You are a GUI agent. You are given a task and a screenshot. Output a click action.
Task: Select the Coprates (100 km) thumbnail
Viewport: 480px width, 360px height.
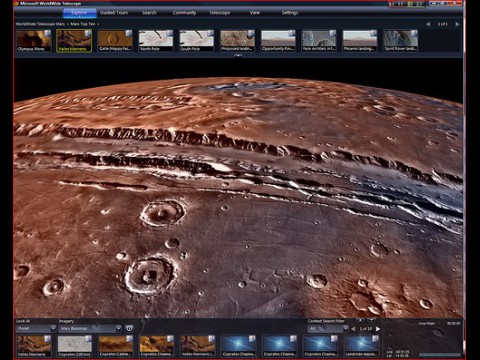pyautogui.click(x=75, y=346)
